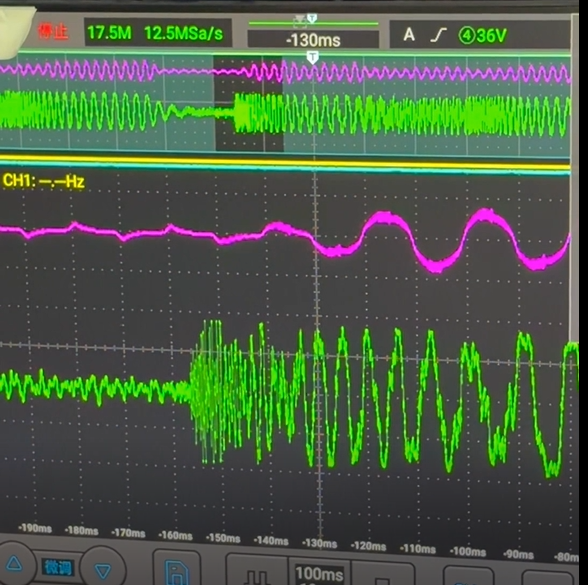Tap the trigger mode A indicator
Image resolution: width=588 pixels, height=585 pixels.
(x=409, y=35)
